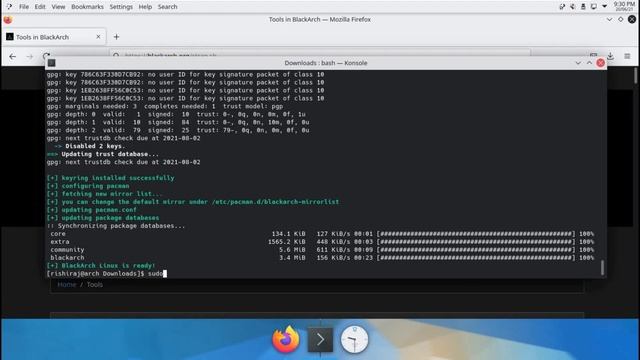Go back in Firefox
This screenshot has height=360, width=640.
pyautogui.click(x=12, y=56)
